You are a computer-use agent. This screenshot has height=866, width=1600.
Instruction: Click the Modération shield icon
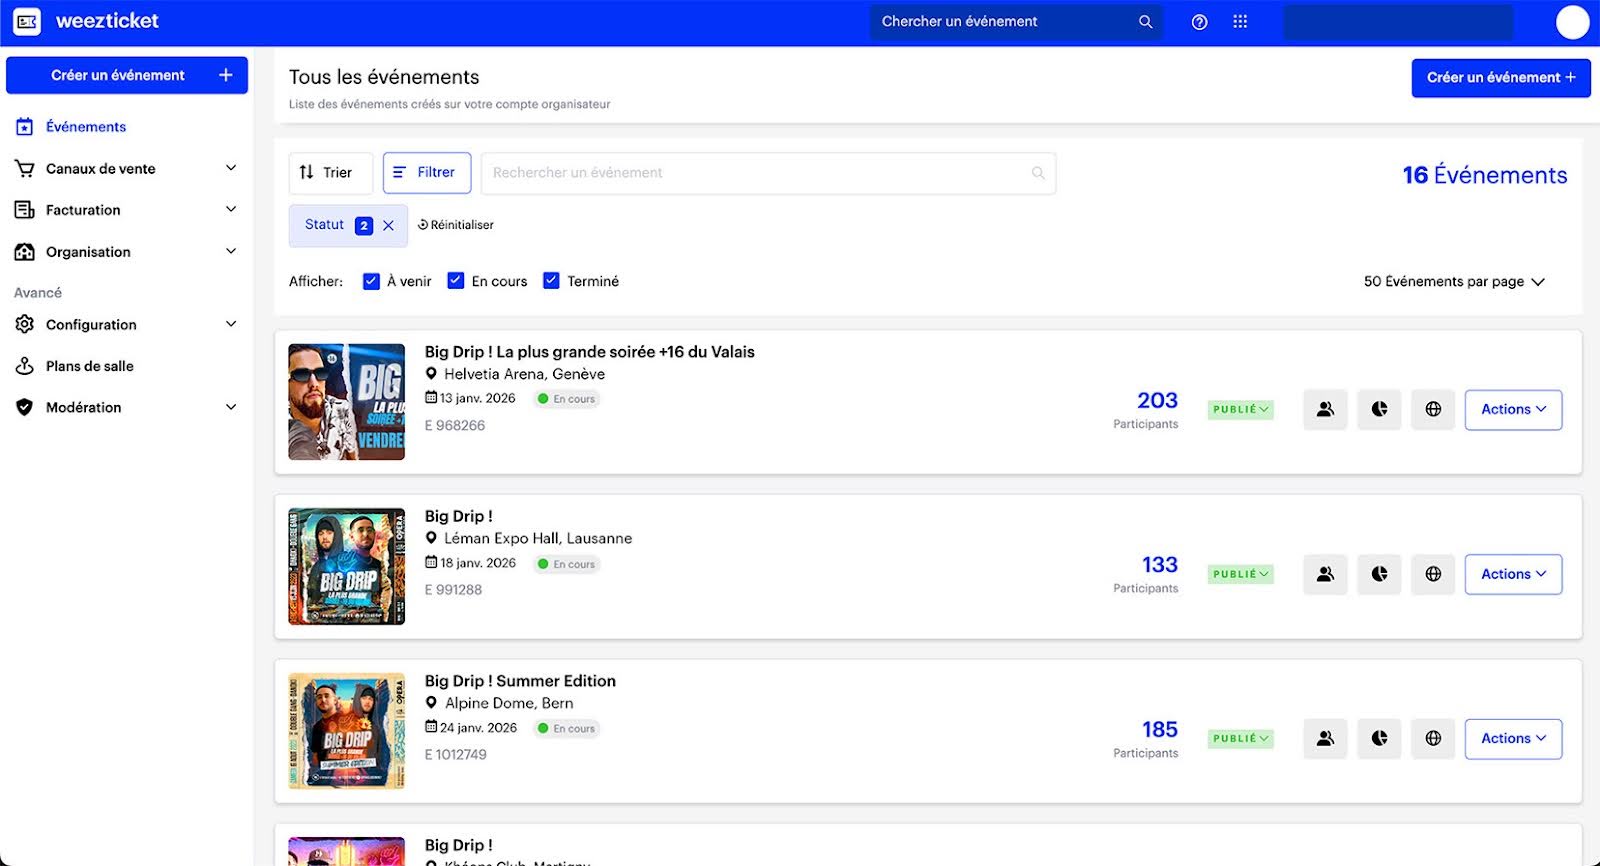click(x=25, y=407)
